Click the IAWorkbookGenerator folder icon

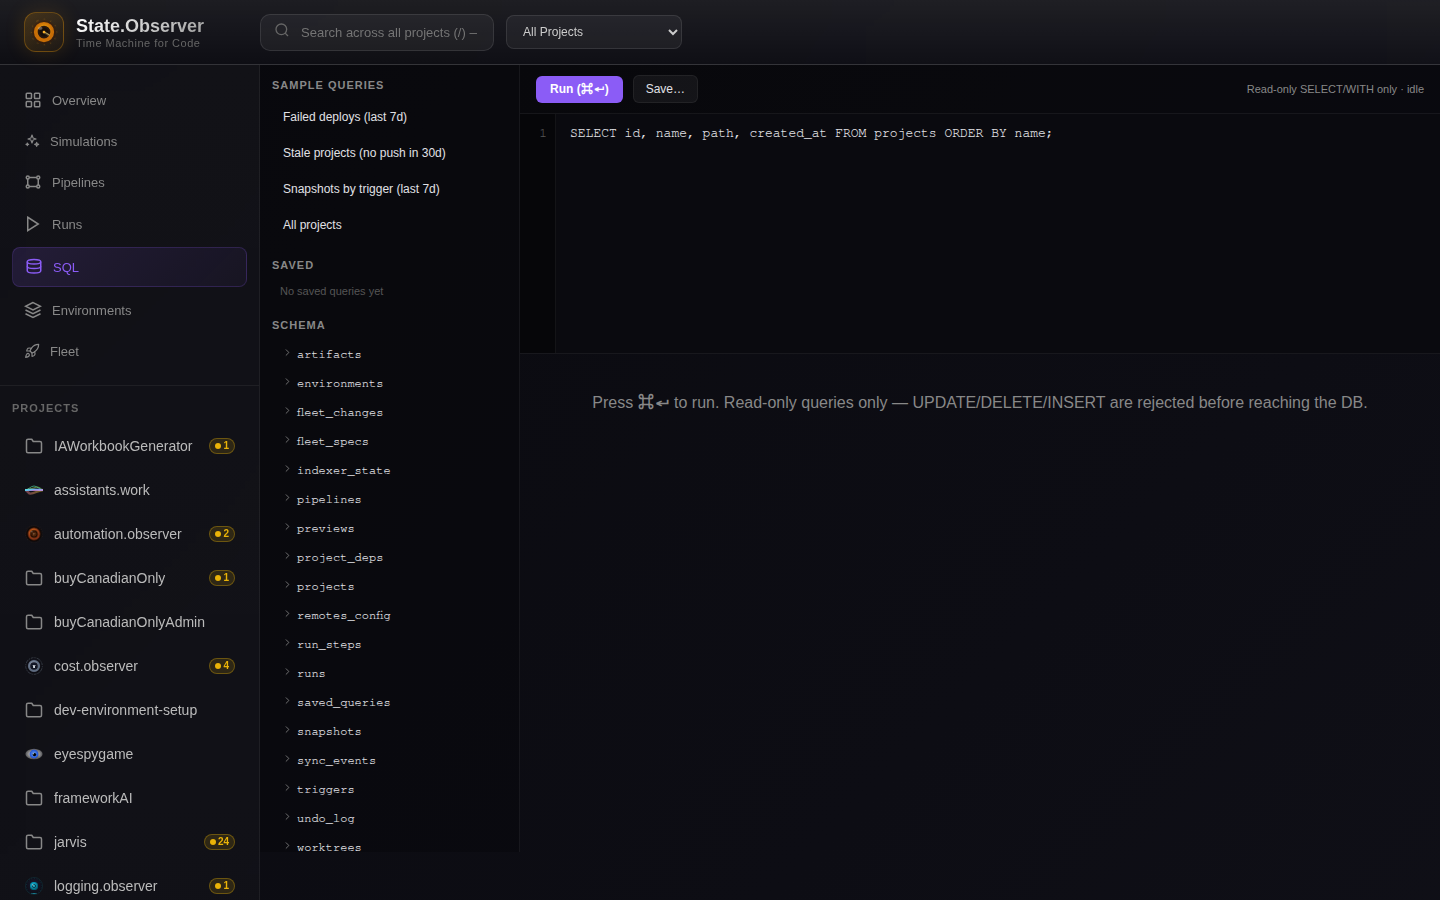tap(34, 446)
